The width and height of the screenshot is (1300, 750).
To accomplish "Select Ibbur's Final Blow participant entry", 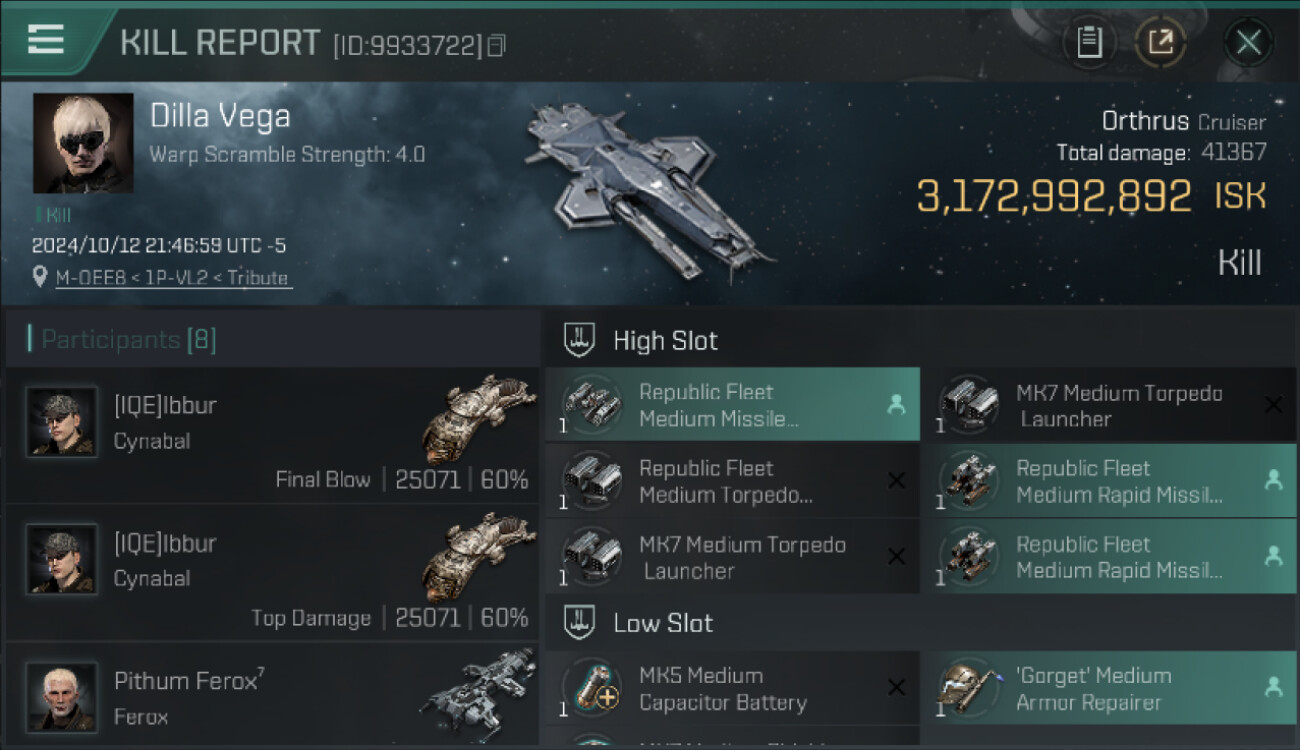I will point(272,436).
